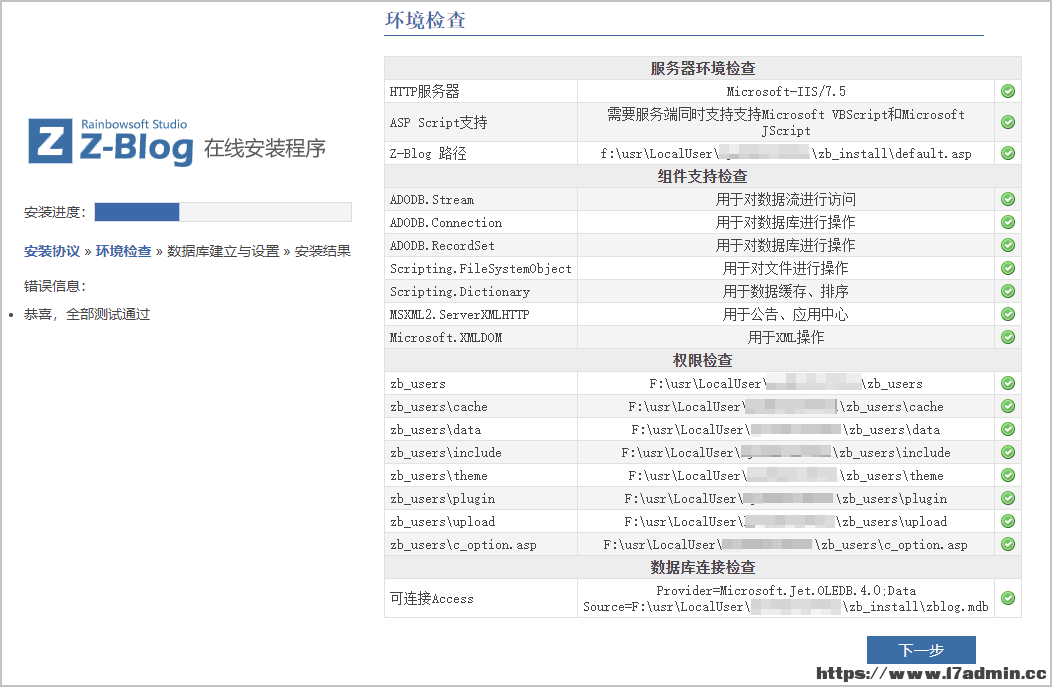Click green check icon for ADODB.RecordSet row

click(x=1008, y=245)
